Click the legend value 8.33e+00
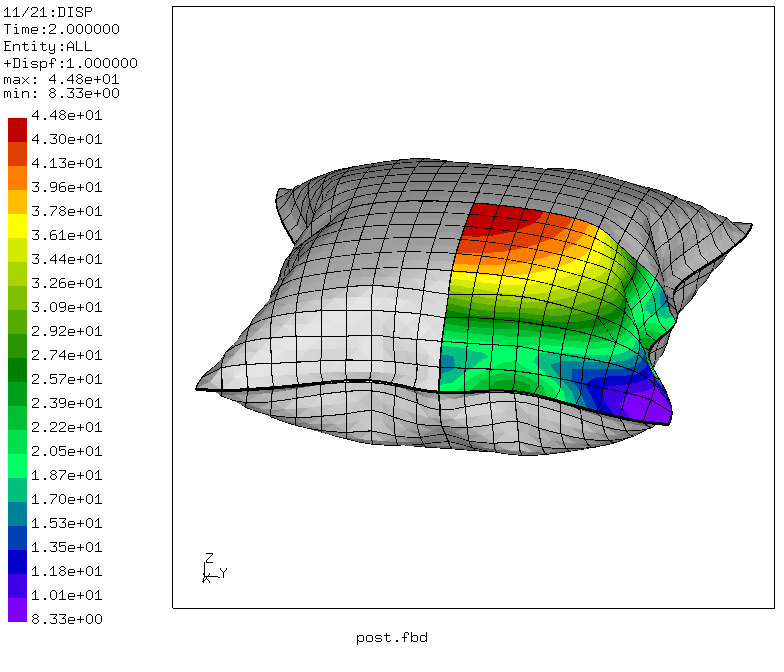 point(66,620)
